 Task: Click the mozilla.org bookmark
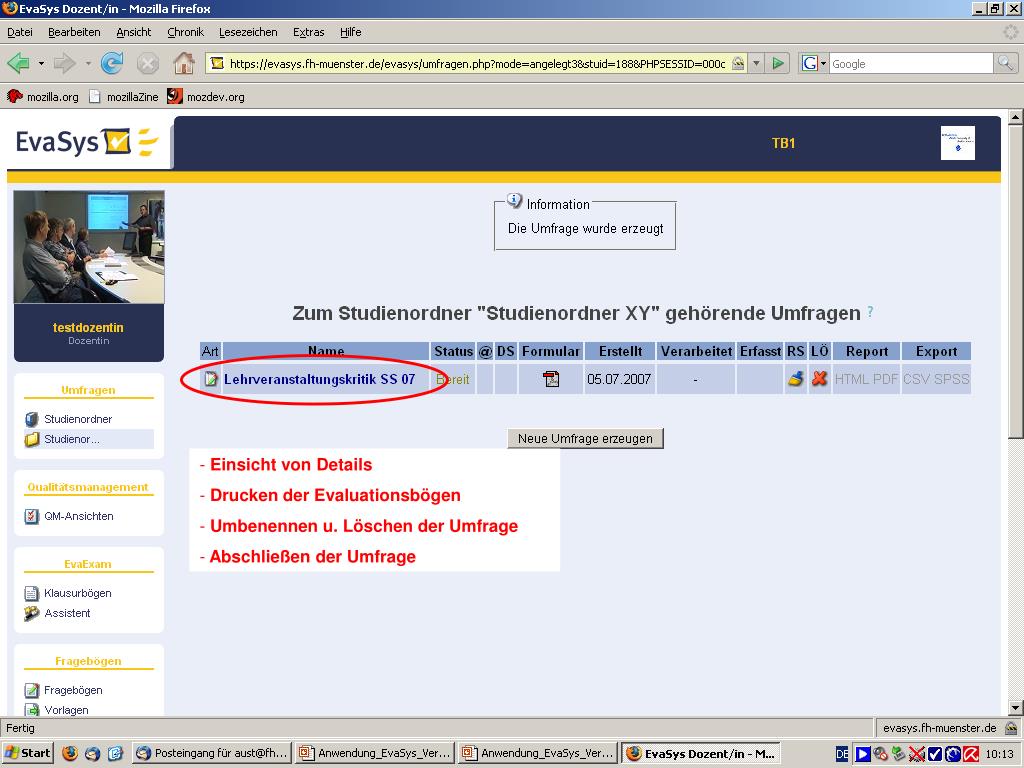tap(42, 97)
